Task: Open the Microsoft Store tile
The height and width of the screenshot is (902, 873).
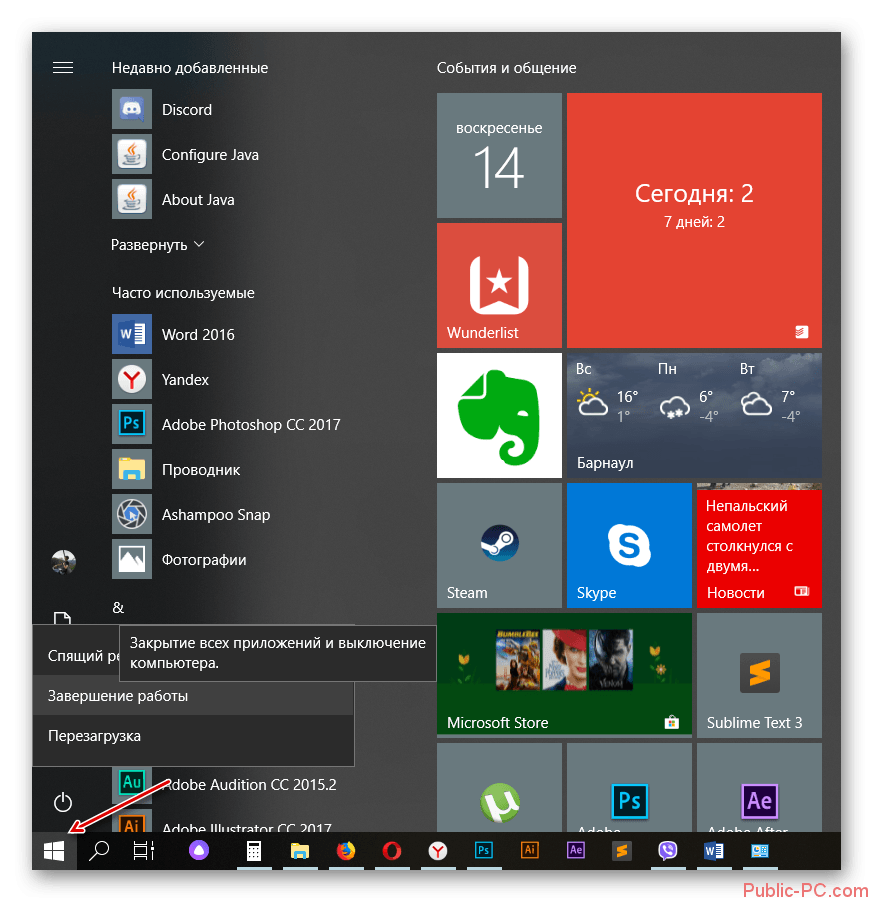Action: (564, 675)
